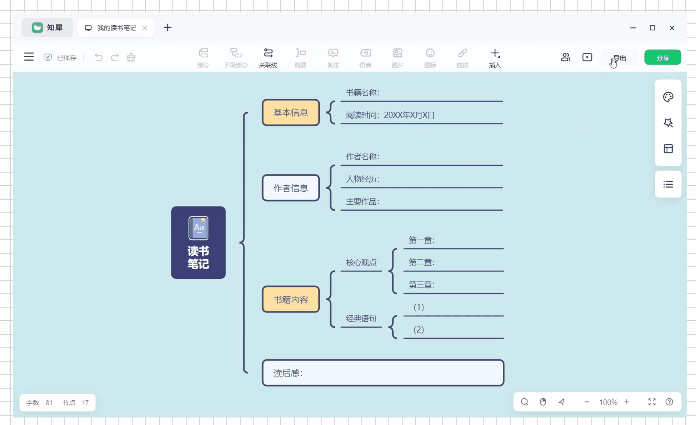The width and height of the screenshot is (696, 425).
Task: Minimize the application window
Action: (x=633, y=28)
